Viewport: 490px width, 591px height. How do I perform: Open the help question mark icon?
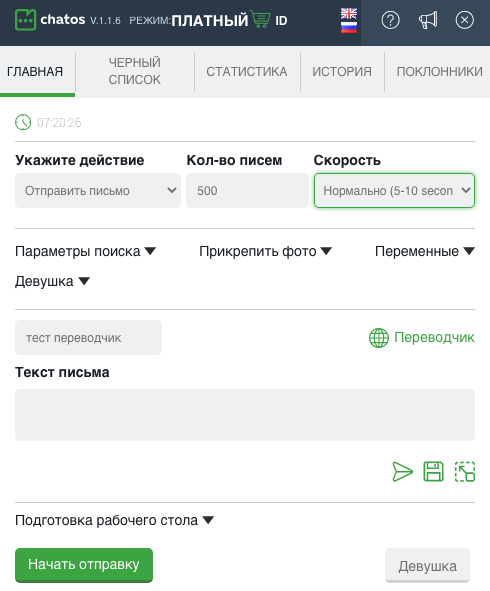390,20
